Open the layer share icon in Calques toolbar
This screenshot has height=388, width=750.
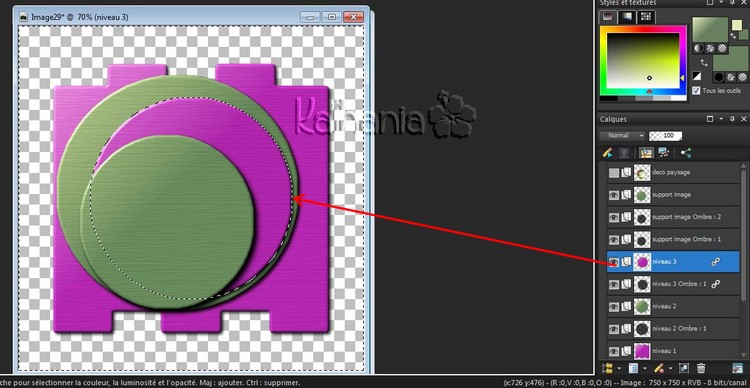pos(686,153)
